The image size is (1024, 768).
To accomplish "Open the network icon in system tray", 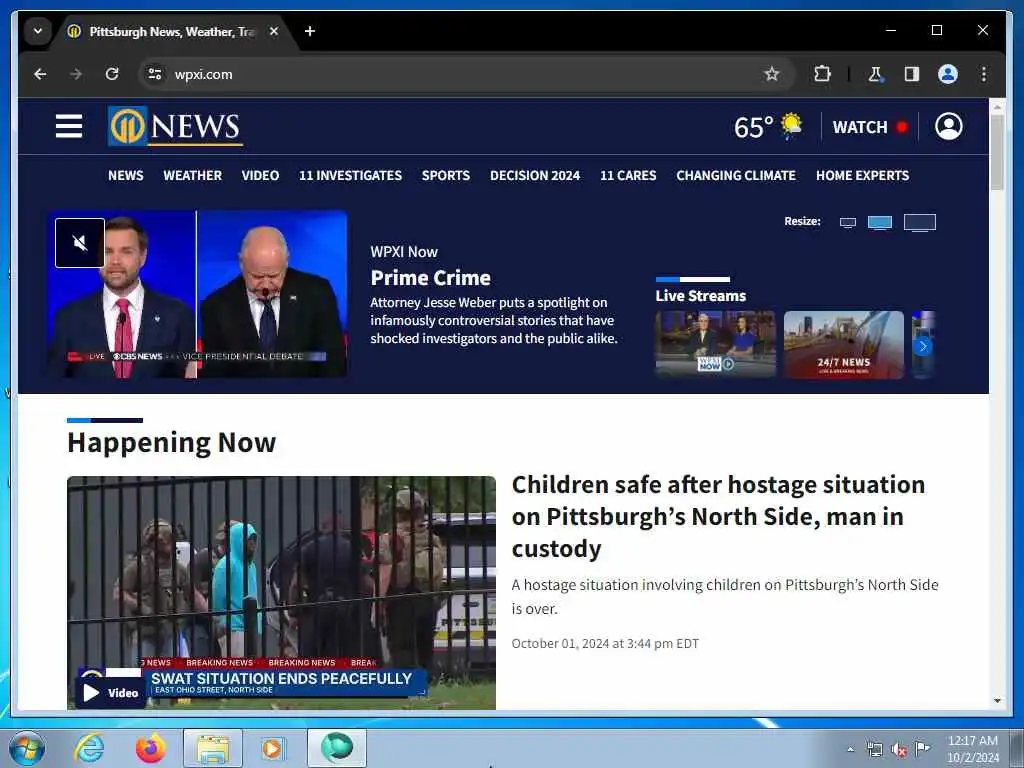I will click(x=874, y=750).
